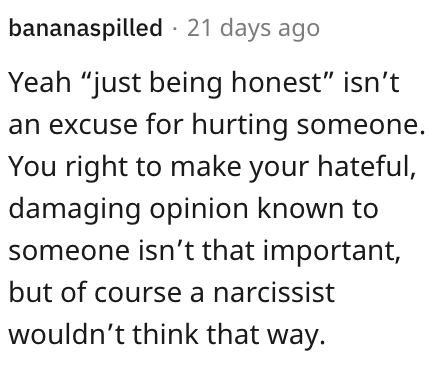Image resolution: width=432 pixels, height=366 pixels.
Task: Click the phrase "damaging opinion"
Action: 128,209
